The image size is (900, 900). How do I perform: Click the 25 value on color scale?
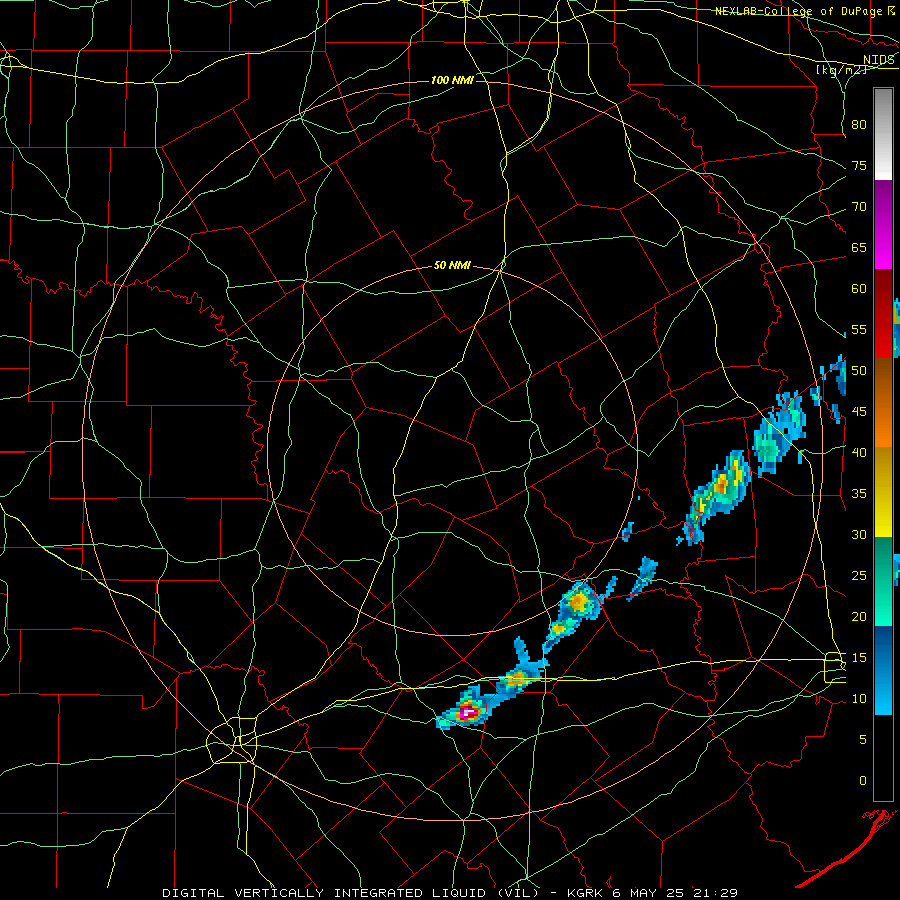click(859, 576)
